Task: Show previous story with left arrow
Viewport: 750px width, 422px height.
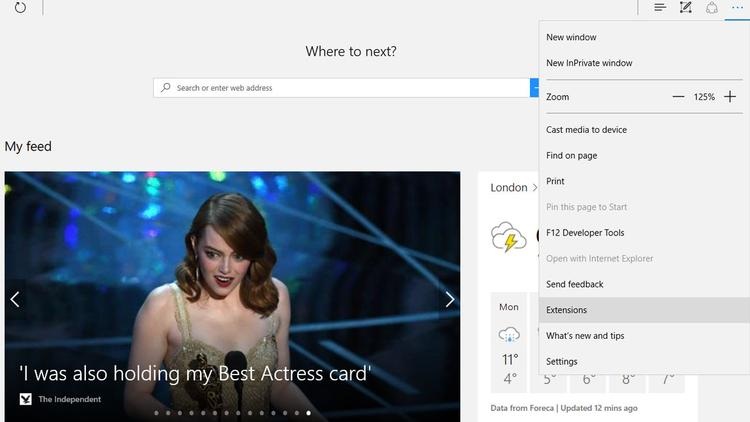Action: click(x=15, y=299)
